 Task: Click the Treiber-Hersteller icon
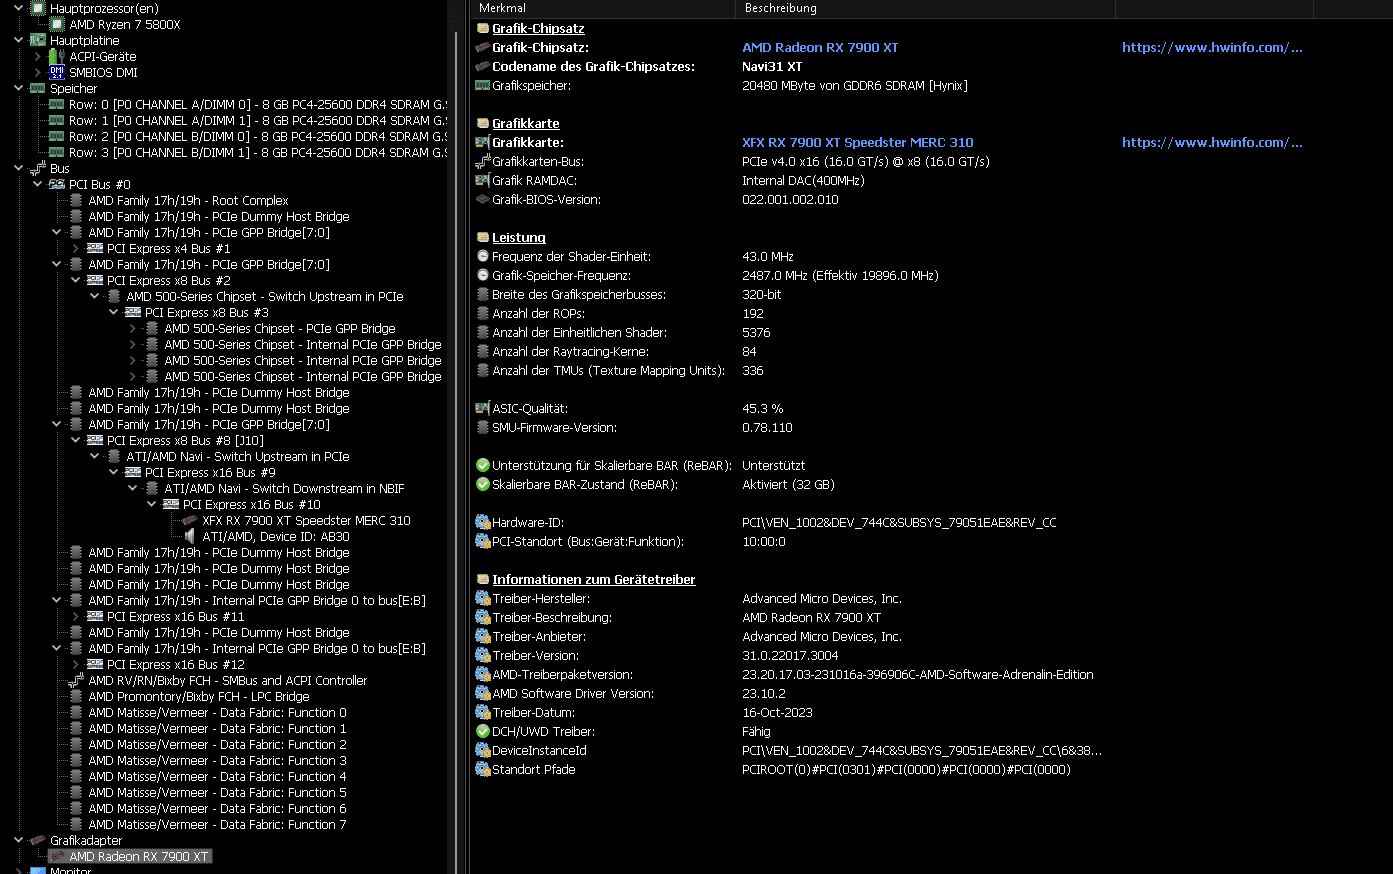(483, 598)
